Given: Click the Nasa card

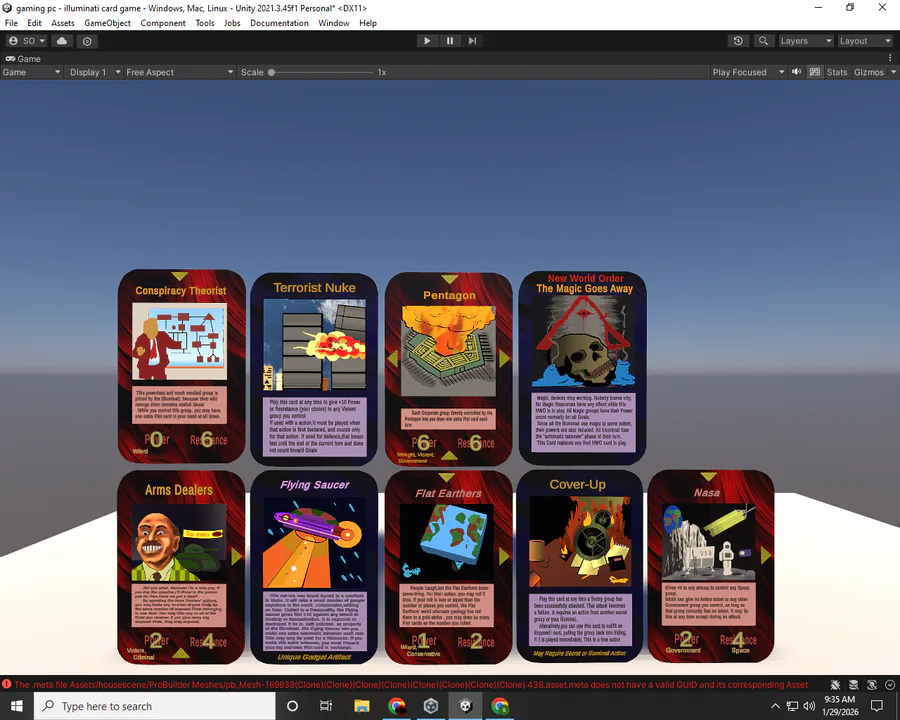Looking at the screenshot, I should [x=711, y=566].
